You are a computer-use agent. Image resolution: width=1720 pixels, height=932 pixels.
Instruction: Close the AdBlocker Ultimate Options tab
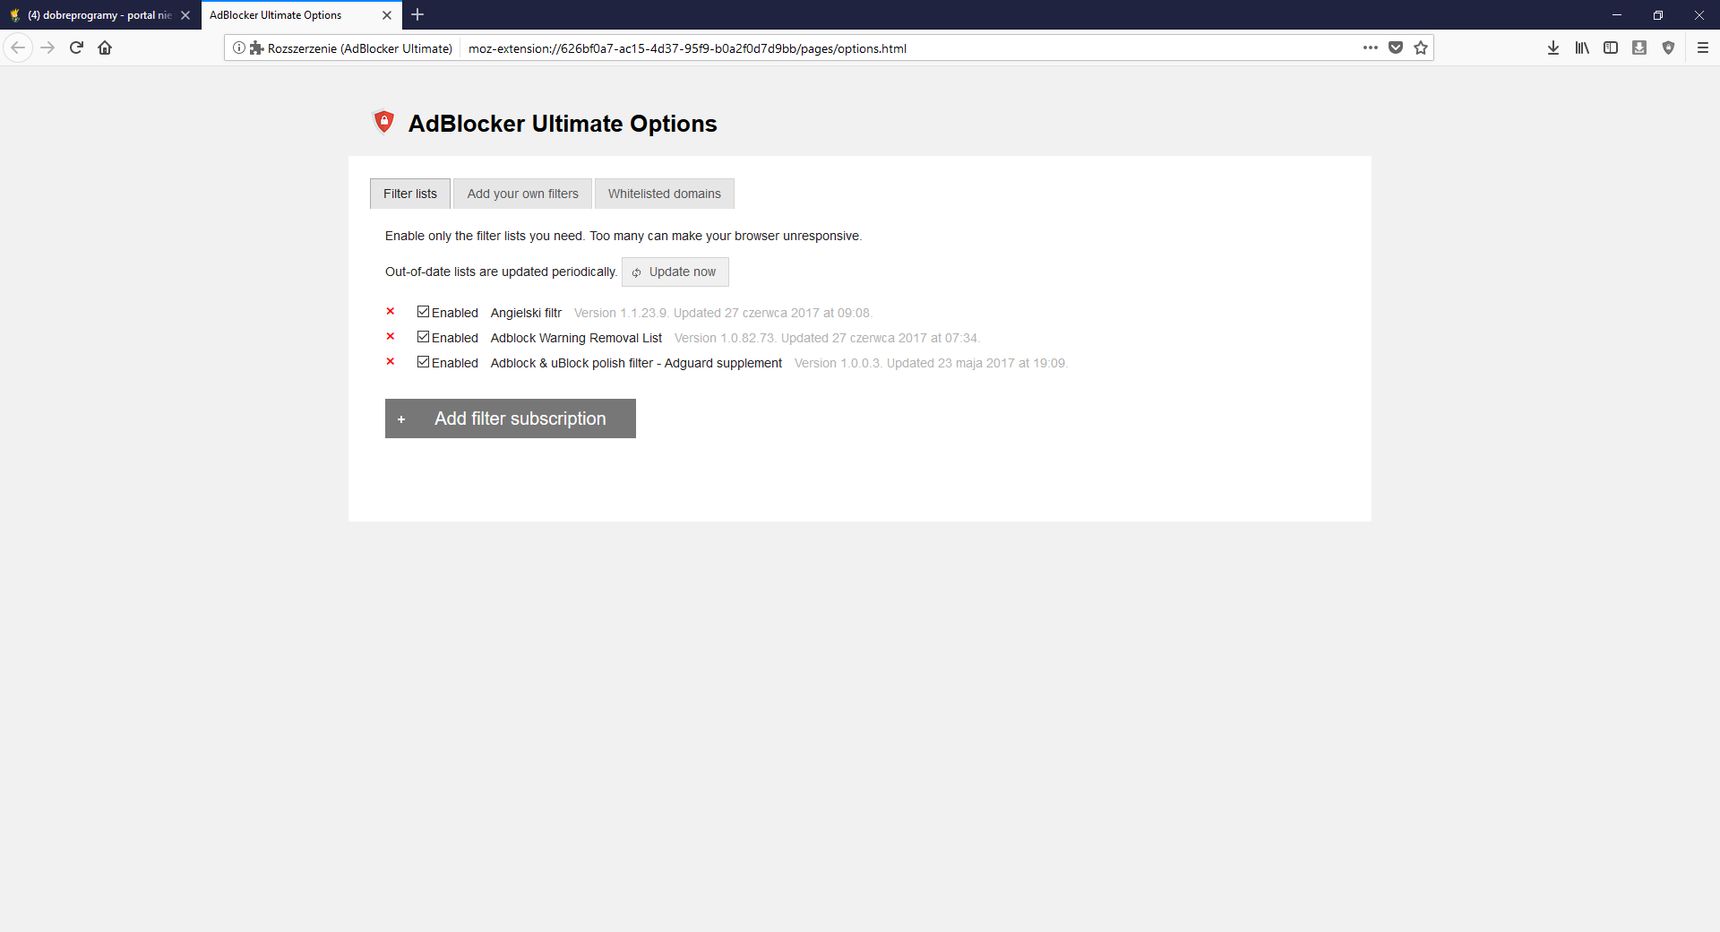coord(387,15)
